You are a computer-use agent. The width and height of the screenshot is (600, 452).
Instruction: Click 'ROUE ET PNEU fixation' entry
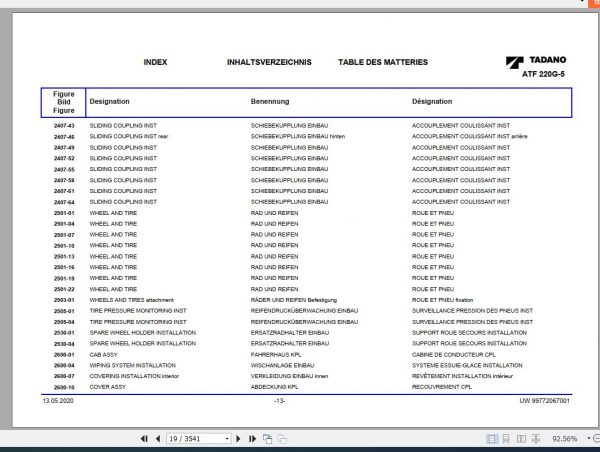coord(442,300)
